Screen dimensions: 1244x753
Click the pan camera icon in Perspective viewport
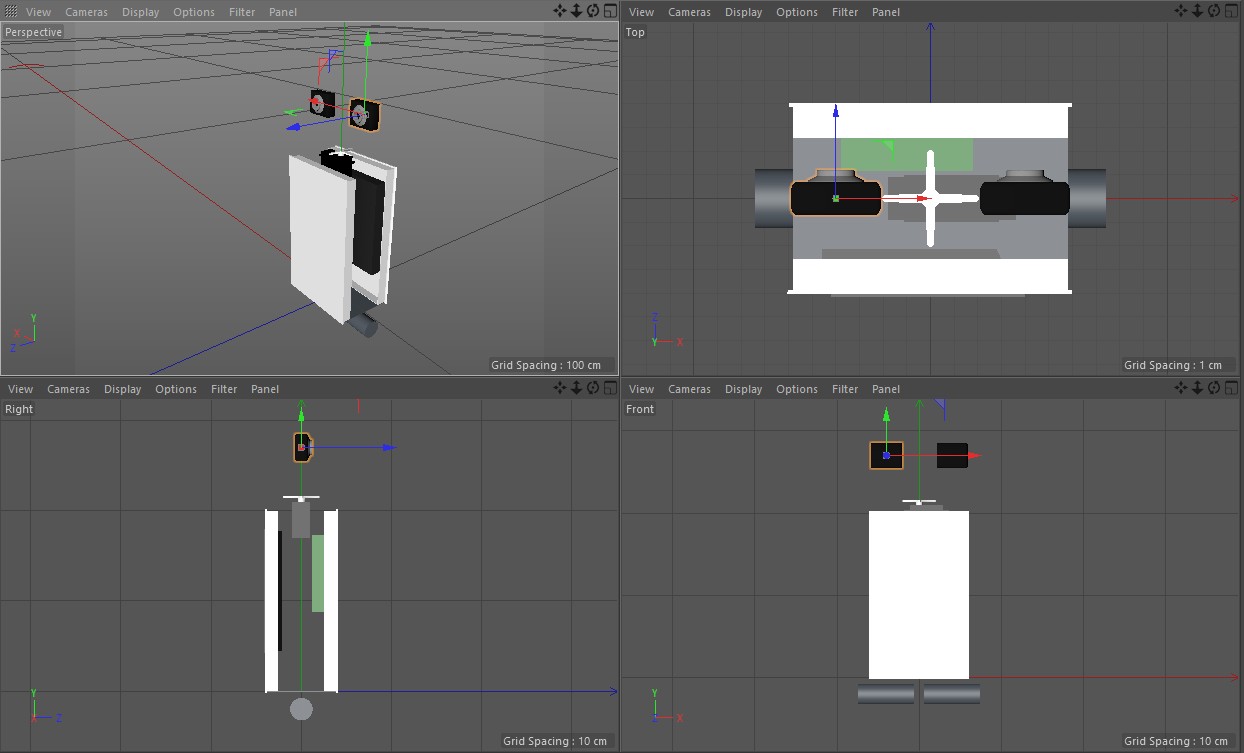560,11
